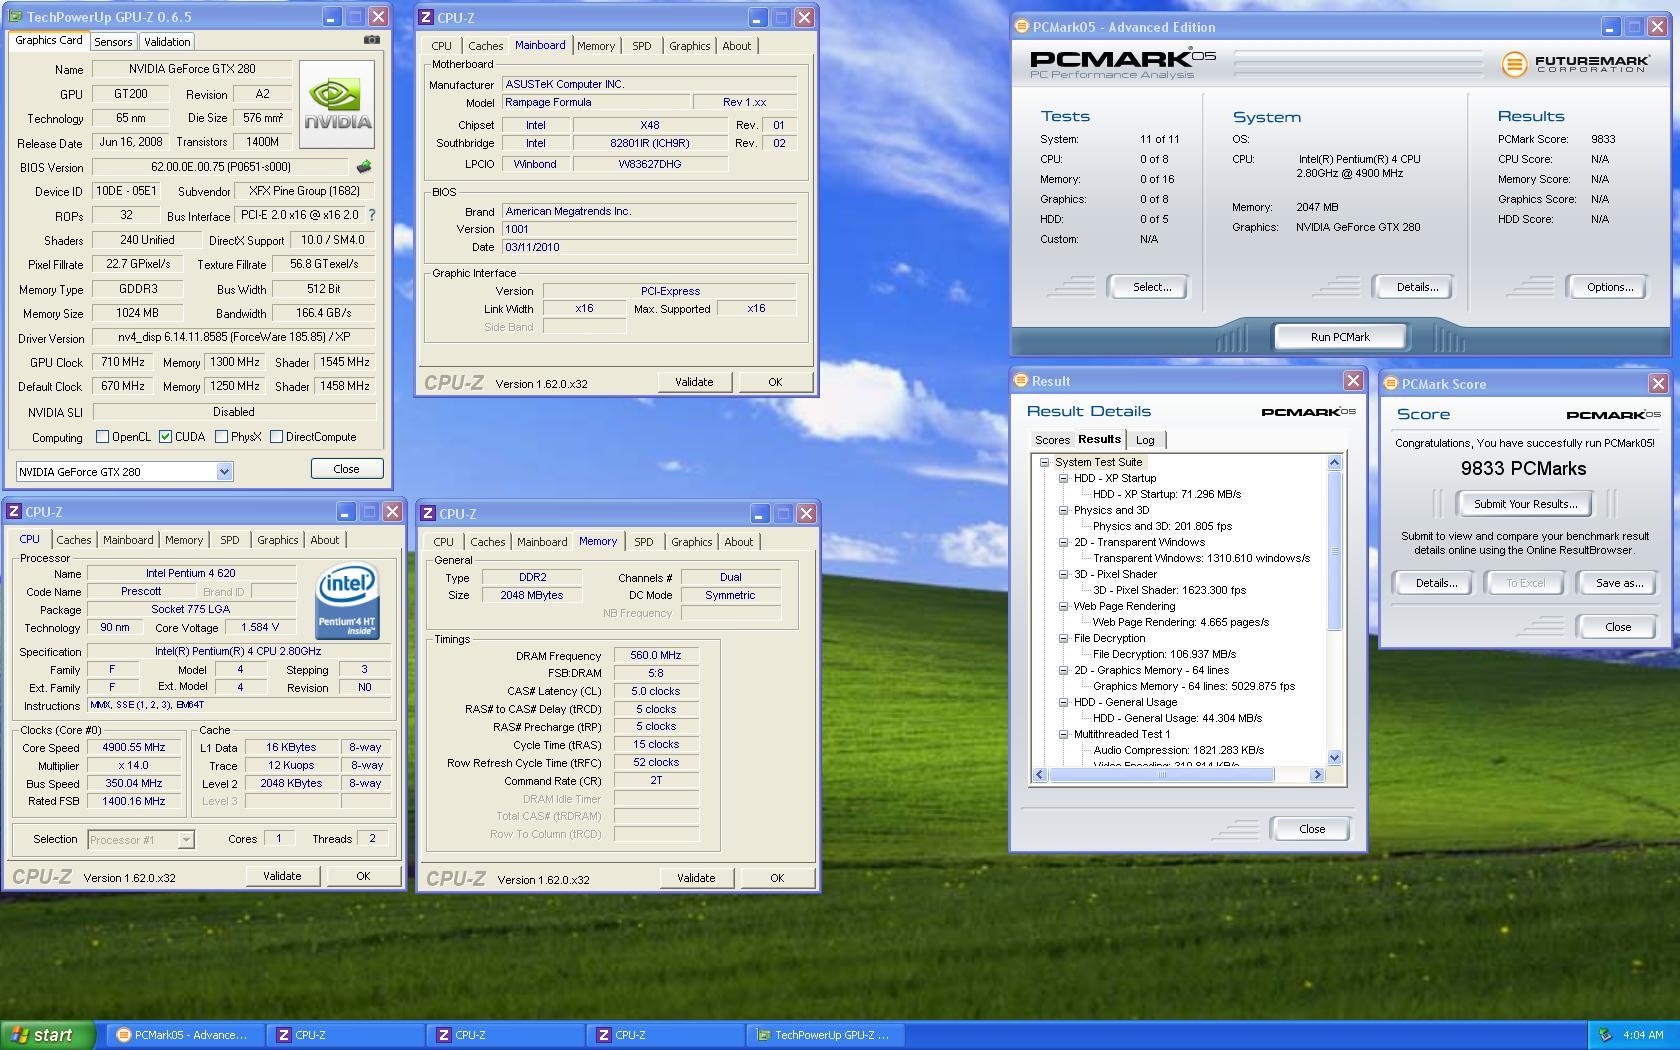
Task: Click the GPU-Z screenshot camera icon
Action: pyautogui.click(x=371, y=40)
